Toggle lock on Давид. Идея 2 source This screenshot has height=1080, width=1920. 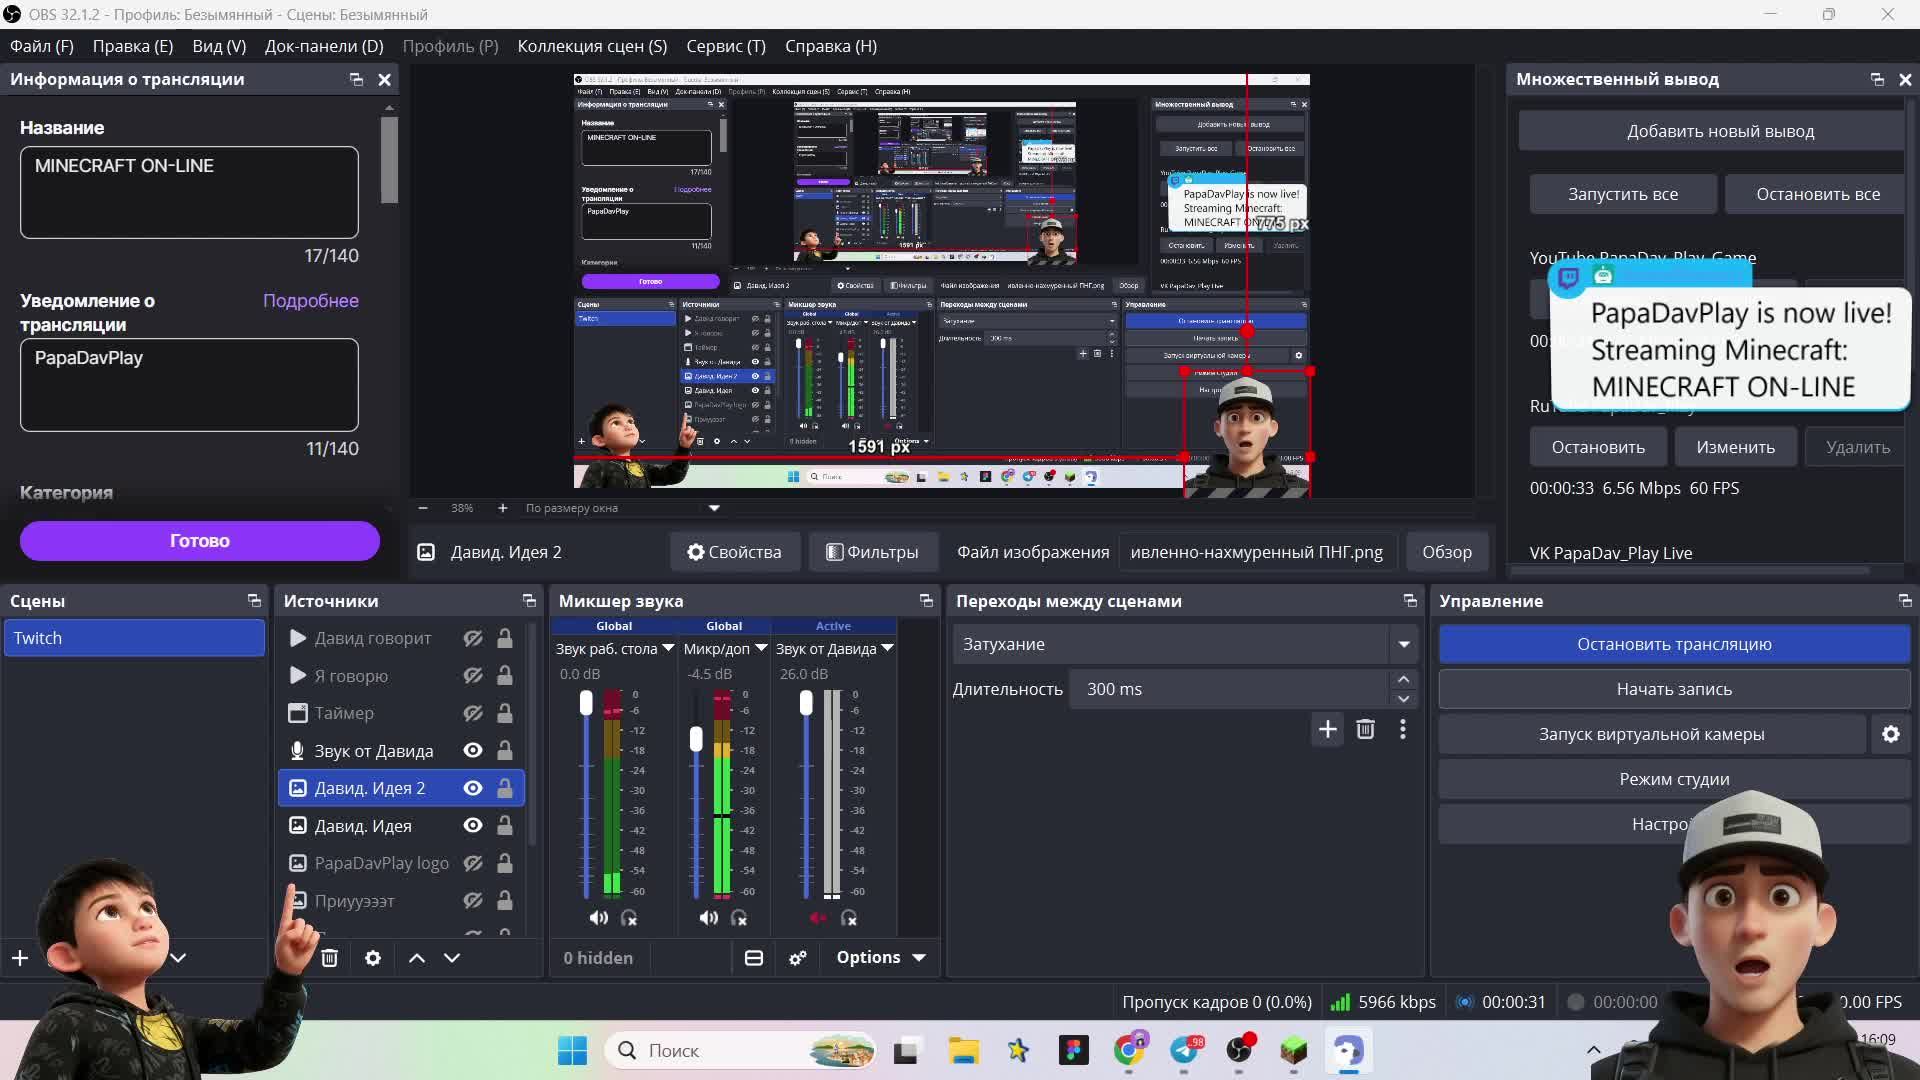click(505, 788)
